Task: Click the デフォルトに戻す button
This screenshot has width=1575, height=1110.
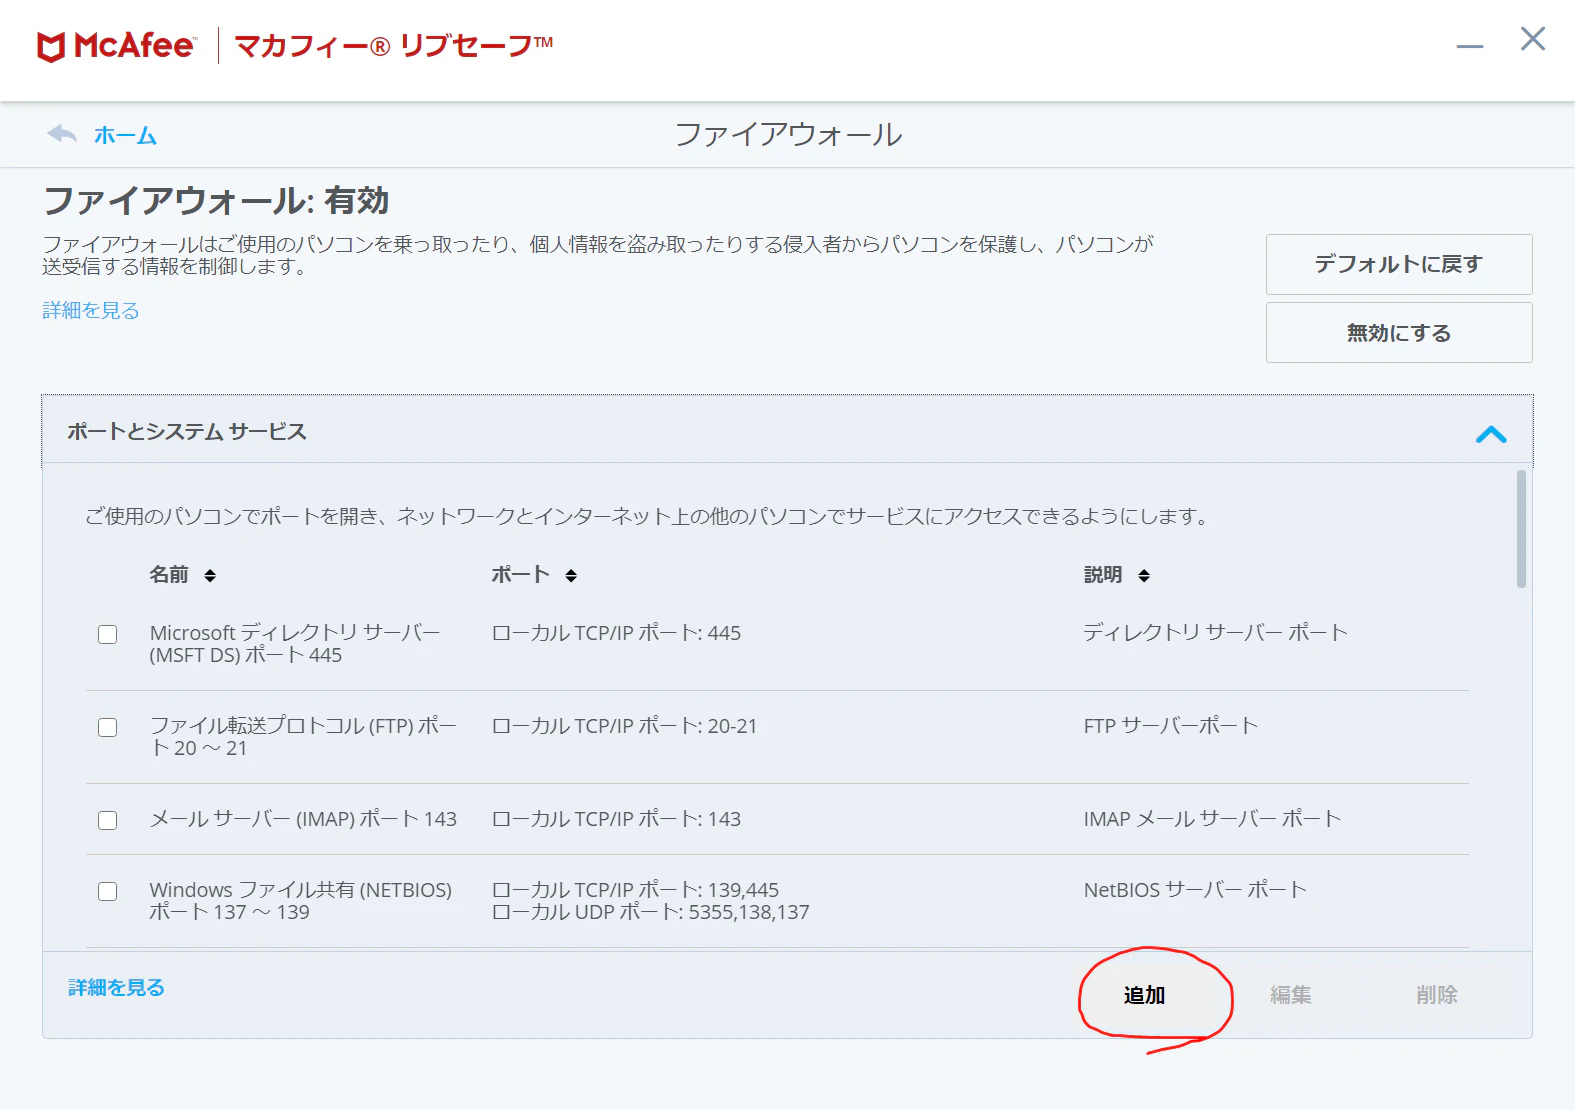Action: point(1399,264)
